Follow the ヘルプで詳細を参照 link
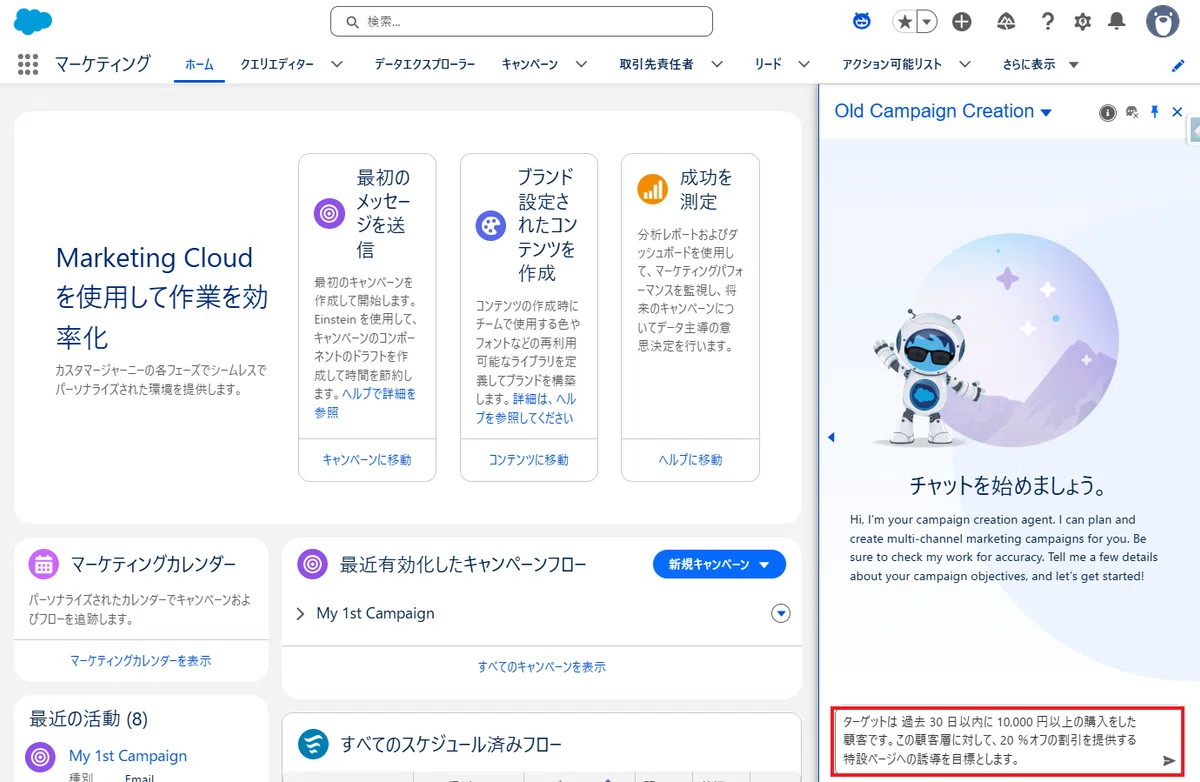This screenshot has height=782, width=1200. coord(365,403)
